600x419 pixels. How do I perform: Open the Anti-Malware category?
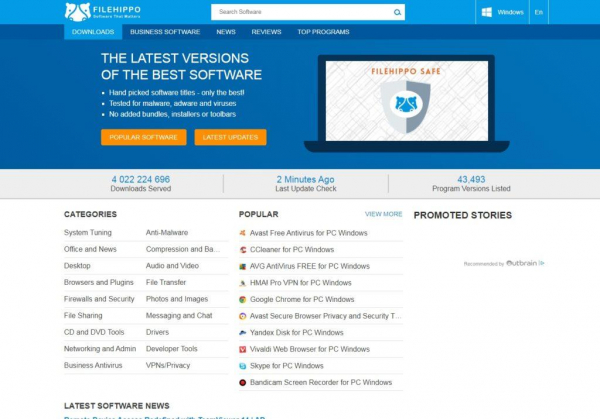167,232
